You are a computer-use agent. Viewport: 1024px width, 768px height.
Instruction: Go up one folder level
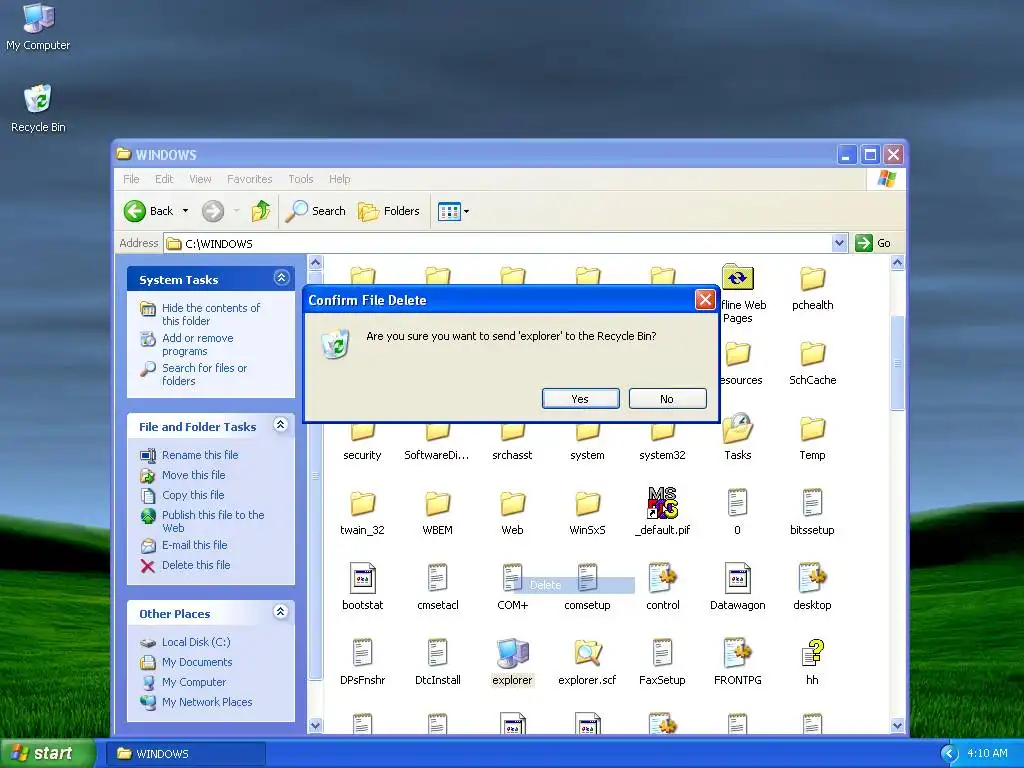(x=261, y=211)
